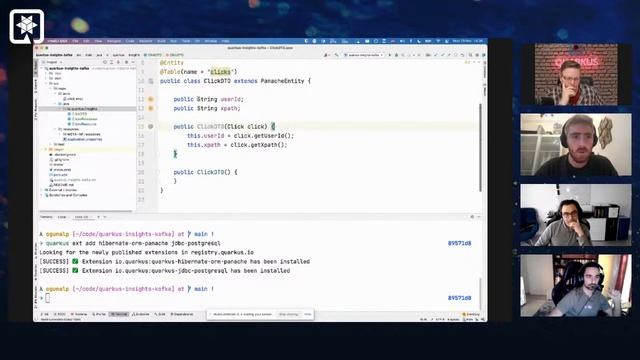Select README.md in the project tree

[x=62, y=185]
